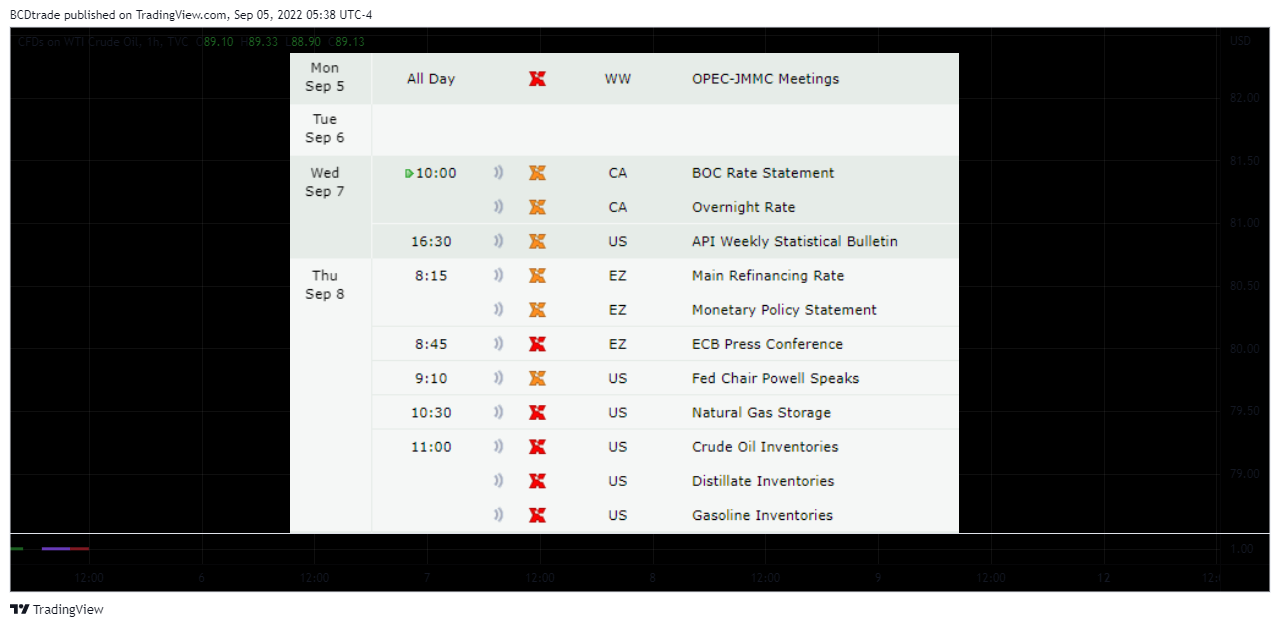Click the red impact icon for OPEC-JMMC Meetings
The height and width of the screenshot is (627, 1280).
[537, 79]
